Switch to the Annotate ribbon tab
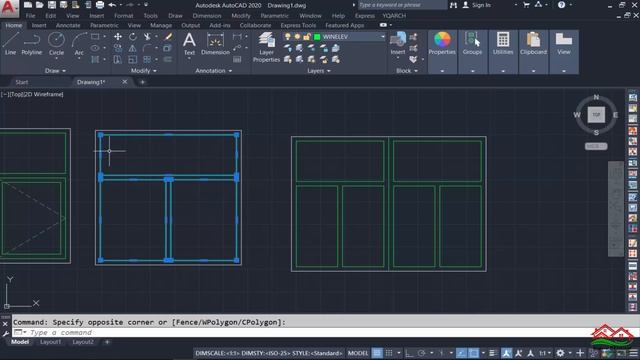Image resolution: width=640 pixels, height=360 pixels. click(x=68, y=25)
